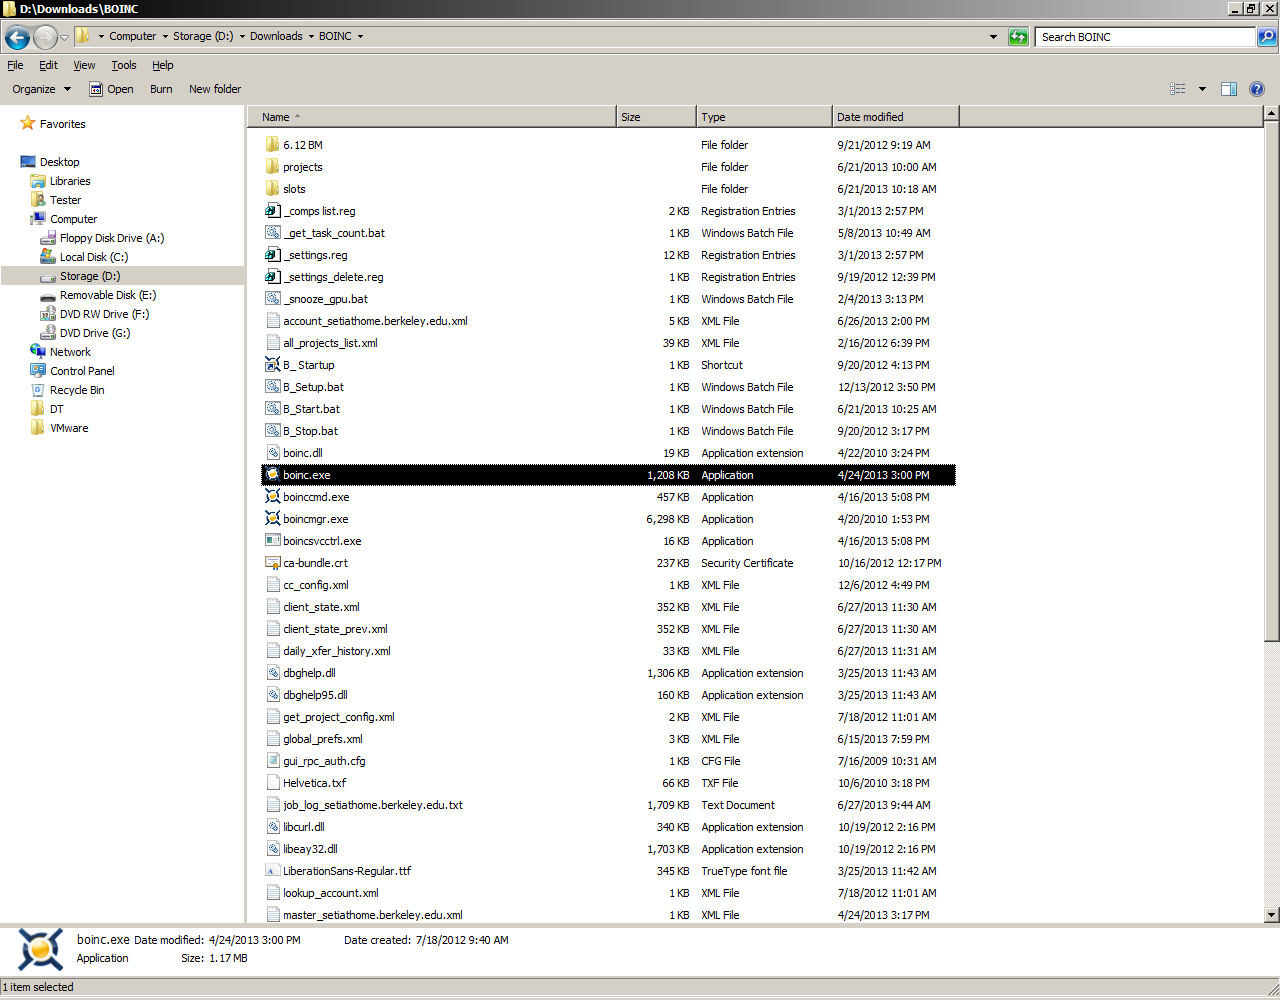This screenshot has height=1000, width=1280.
Task: Select the cc_config.xml file
Action: pos(608,585)
